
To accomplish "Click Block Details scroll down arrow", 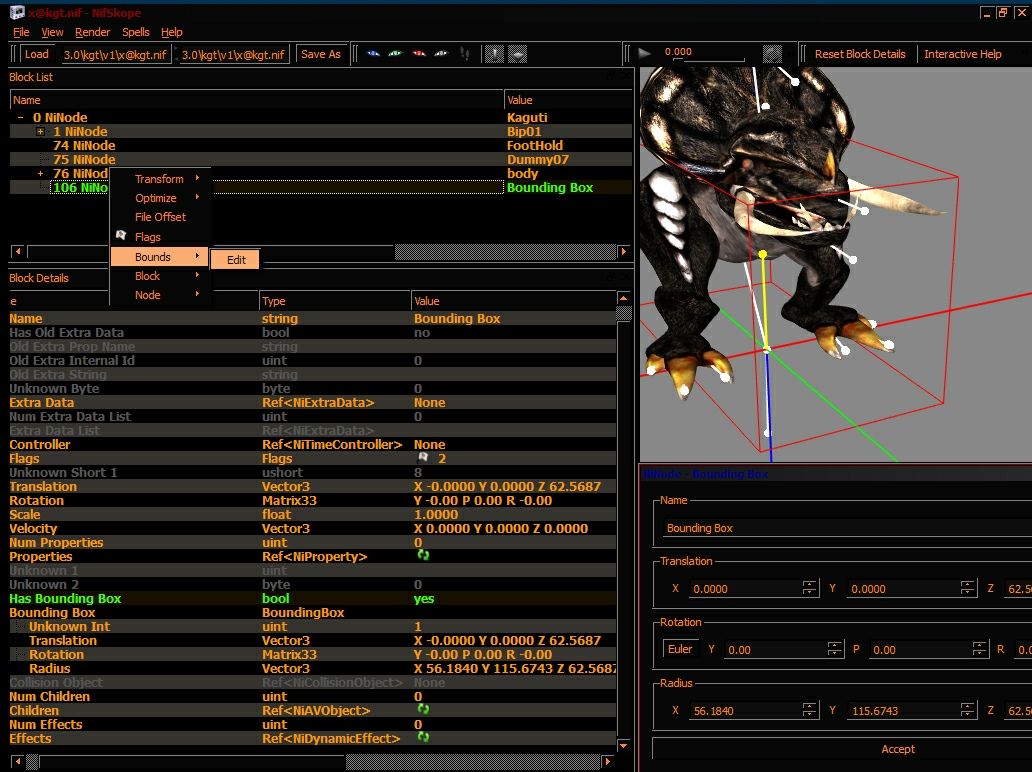I will (x=623, y=746).
